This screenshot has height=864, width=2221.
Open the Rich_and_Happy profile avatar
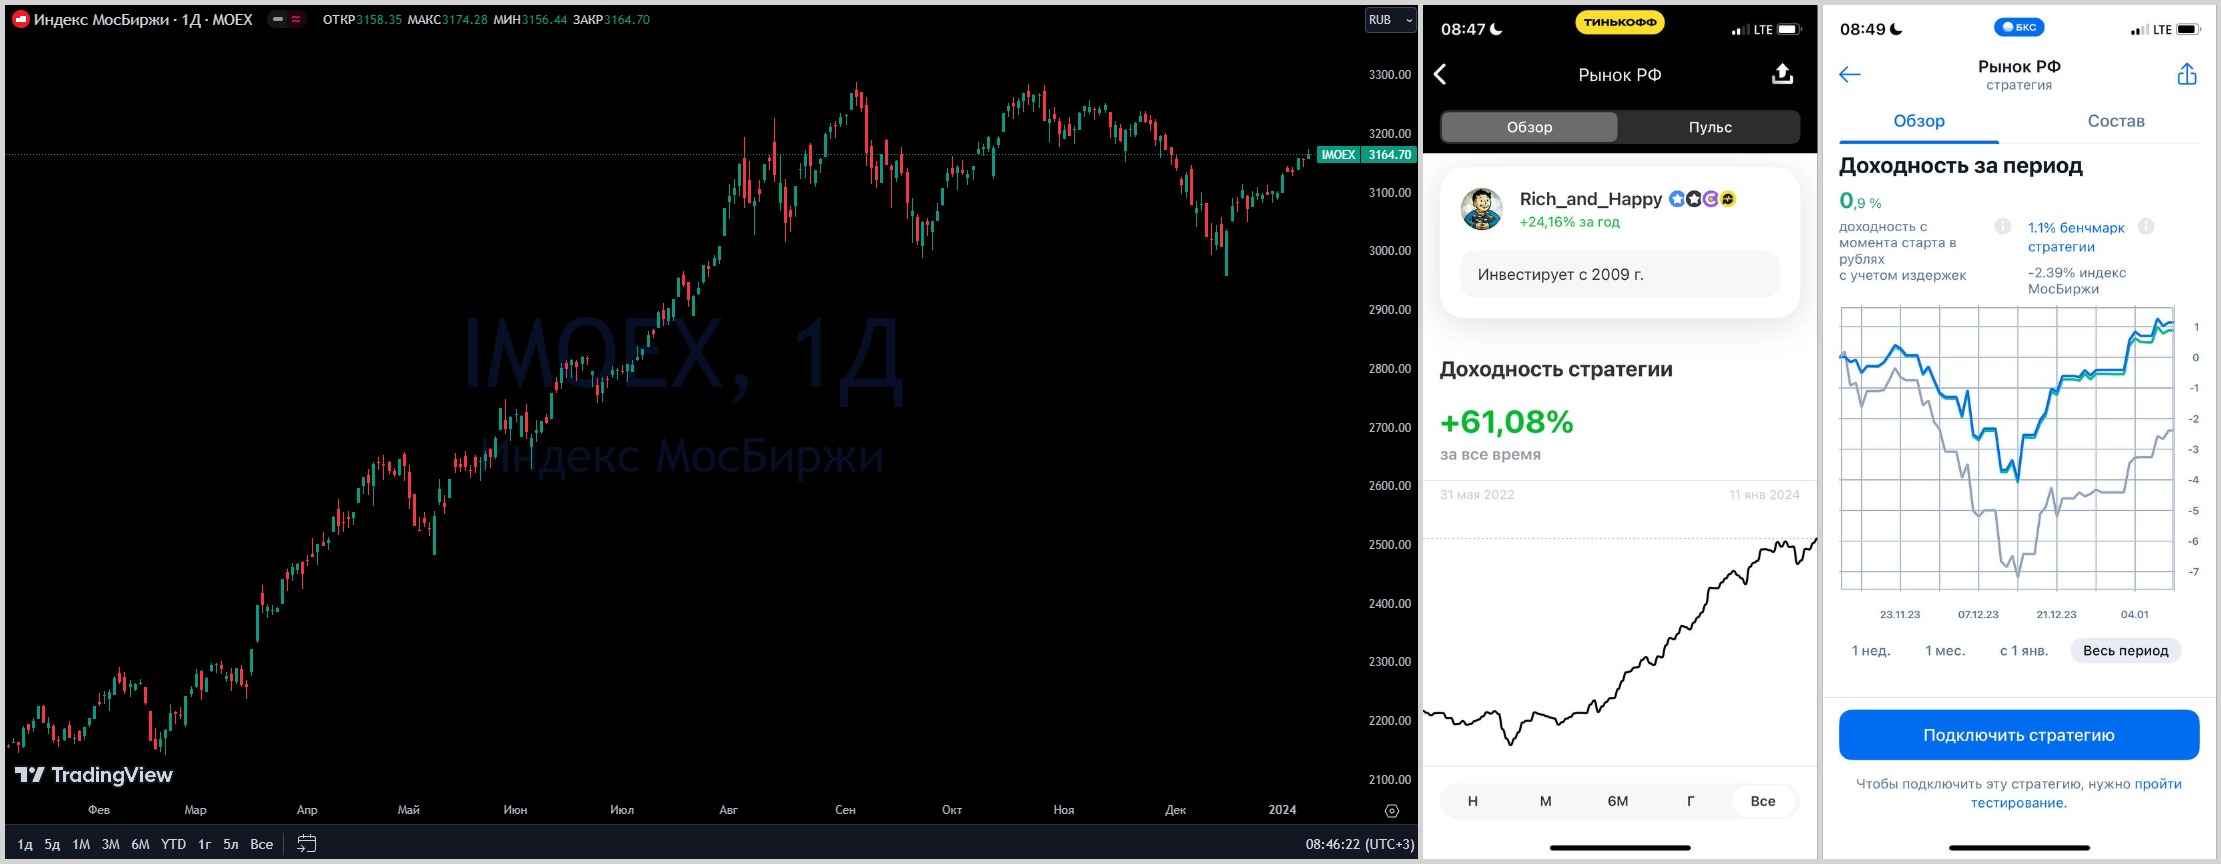[1482, 208]
